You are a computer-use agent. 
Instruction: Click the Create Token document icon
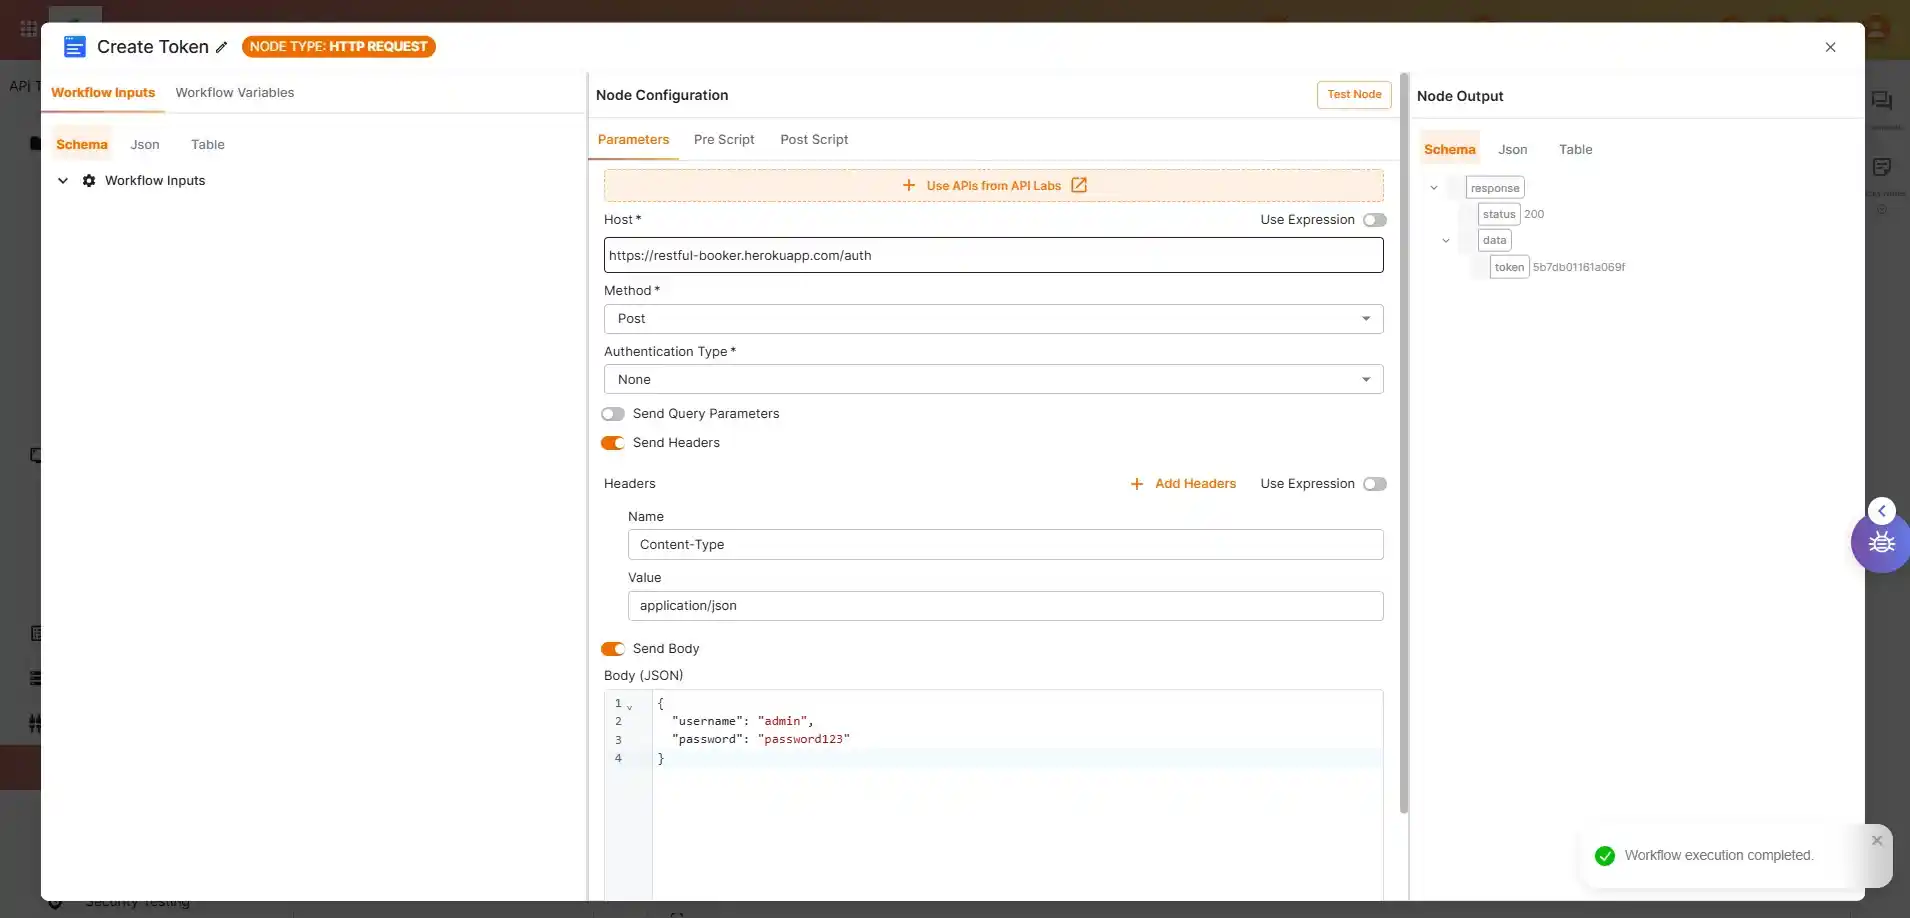[75, 47]
